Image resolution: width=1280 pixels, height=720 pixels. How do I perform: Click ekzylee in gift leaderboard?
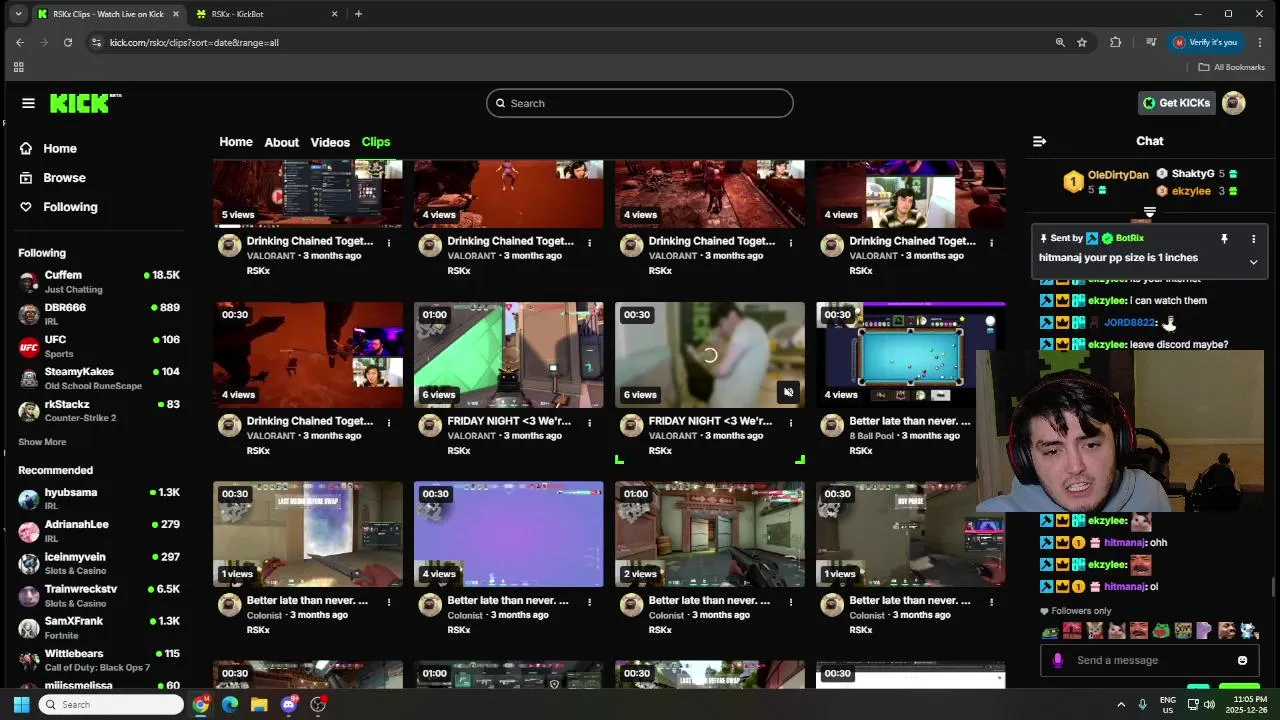click(1192, 191)
